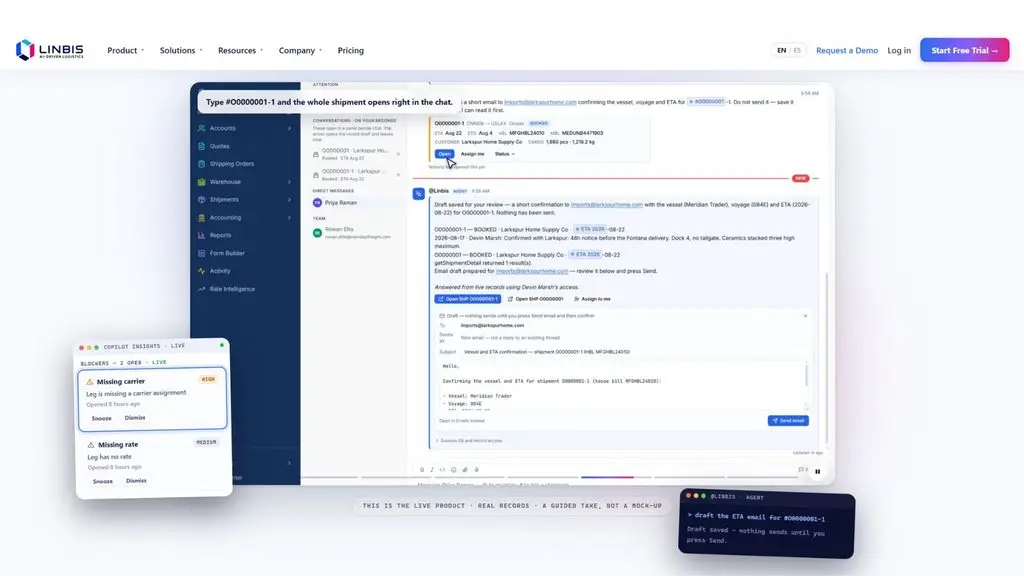Click the Rate Intelligence trend icon

[201, 289]
